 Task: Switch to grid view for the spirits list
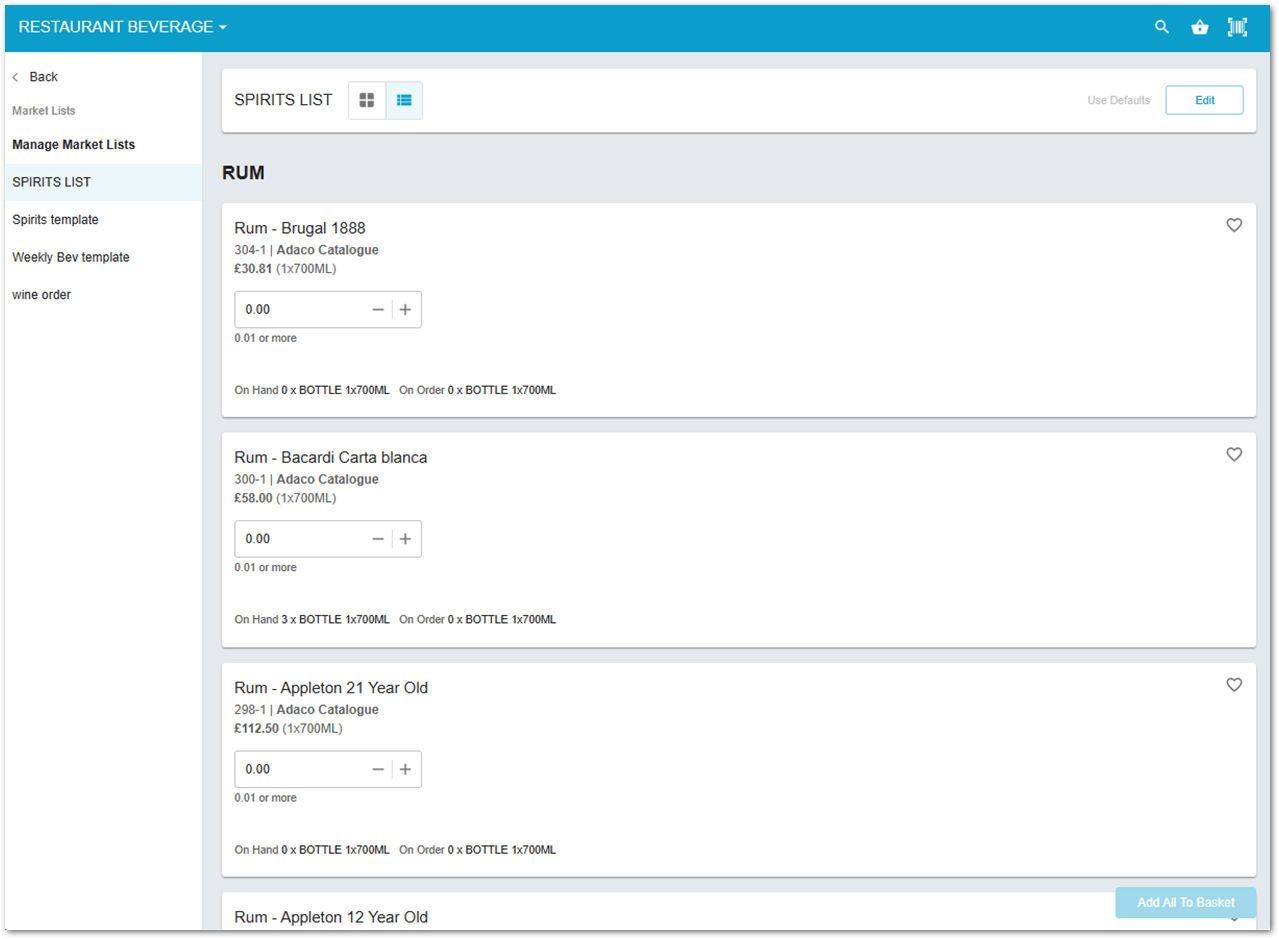[367, 100]
